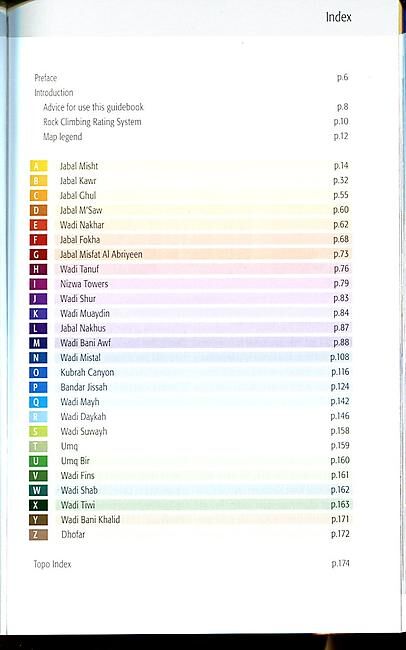This screenshot has width=406, height=650.
Task: Click the letter X section marker
Action: tap(39, 505)
